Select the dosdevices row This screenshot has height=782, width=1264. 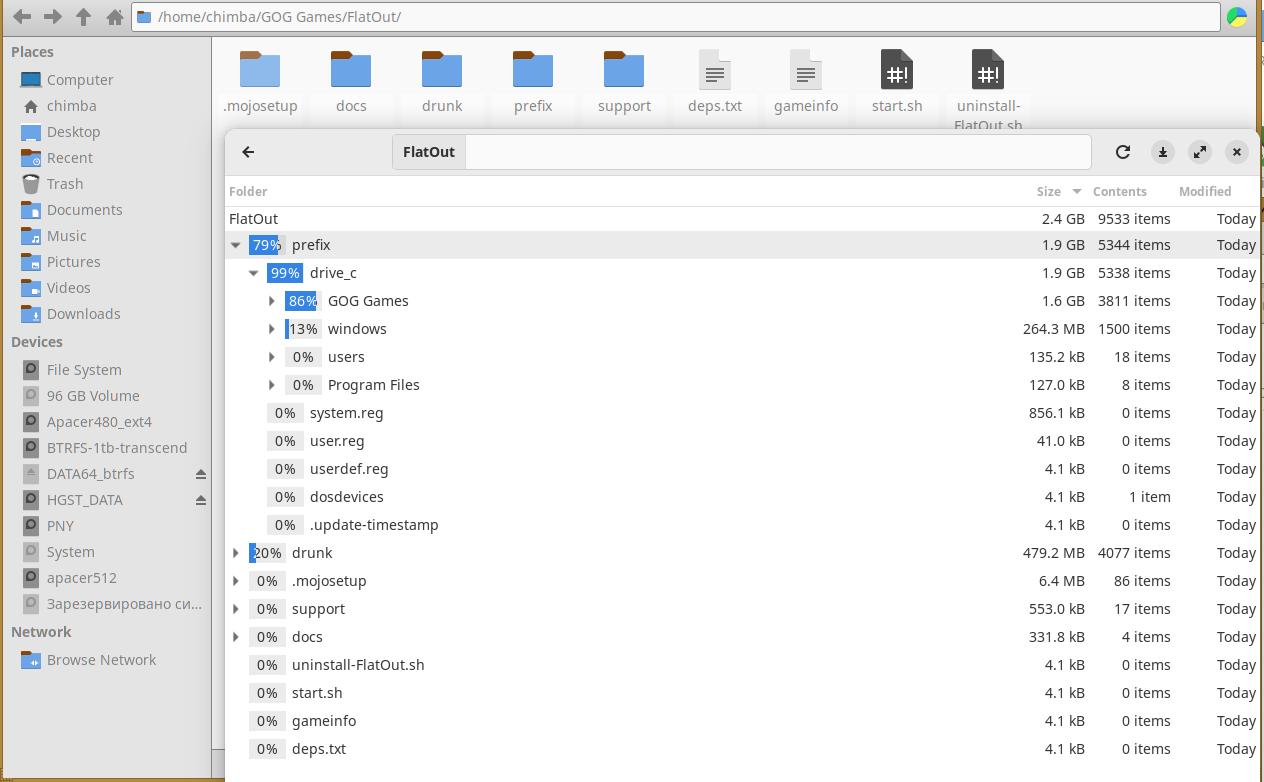(742, 497)
